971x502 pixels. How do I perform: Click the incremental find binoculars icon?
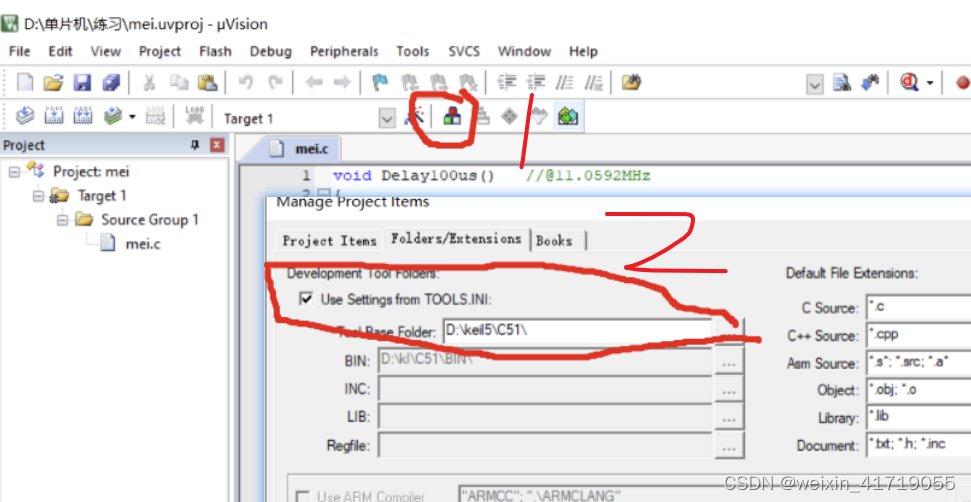870,82
